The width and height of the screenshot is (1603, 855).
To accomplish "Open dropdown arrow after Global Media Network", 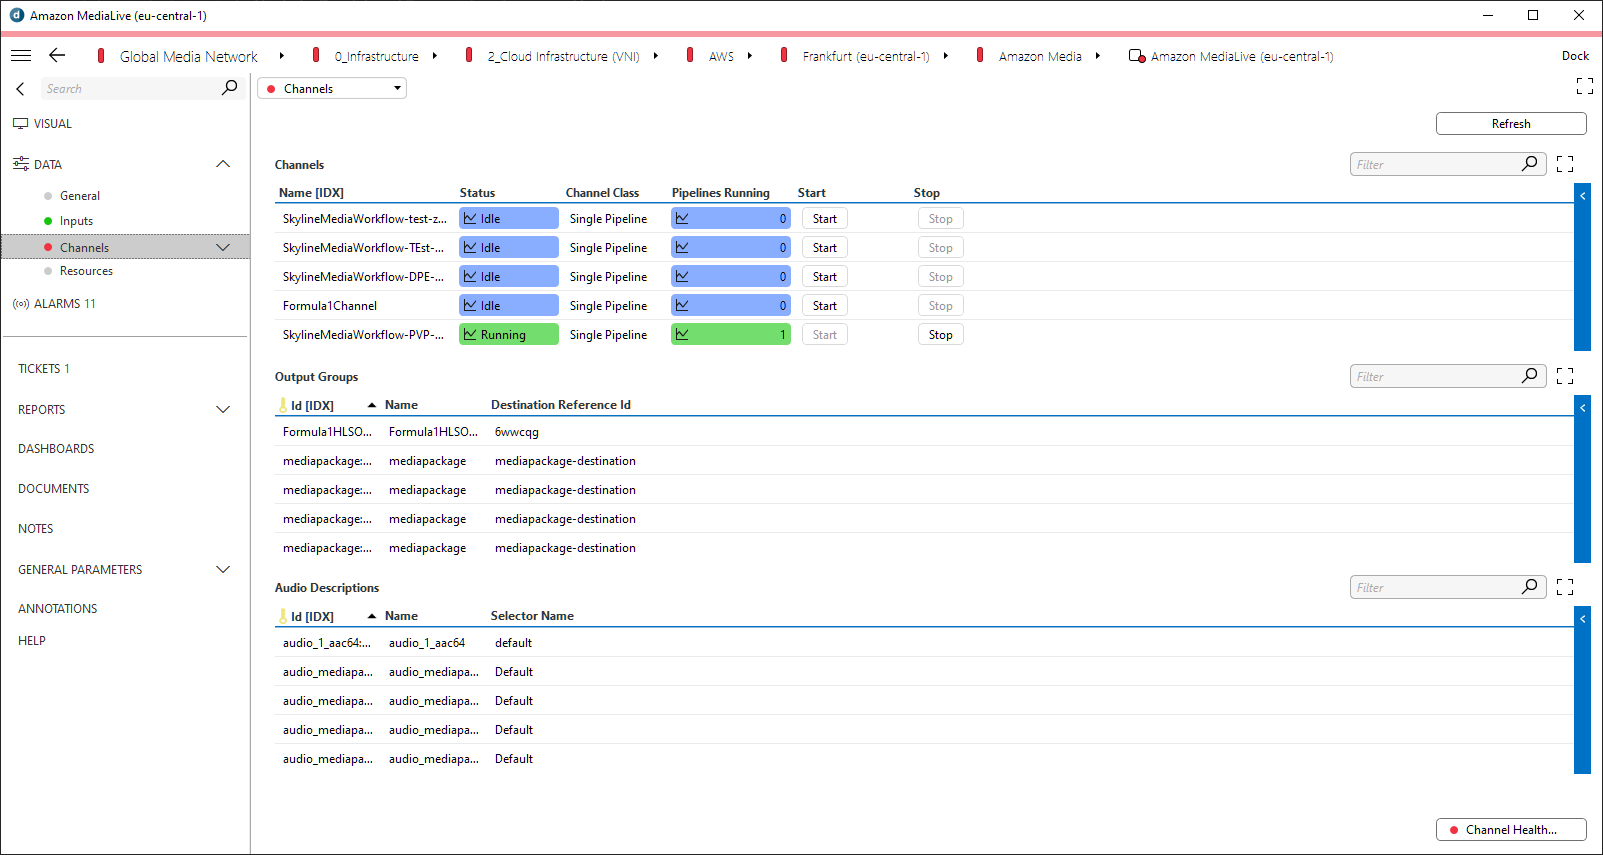I will [x=282, y=56].
